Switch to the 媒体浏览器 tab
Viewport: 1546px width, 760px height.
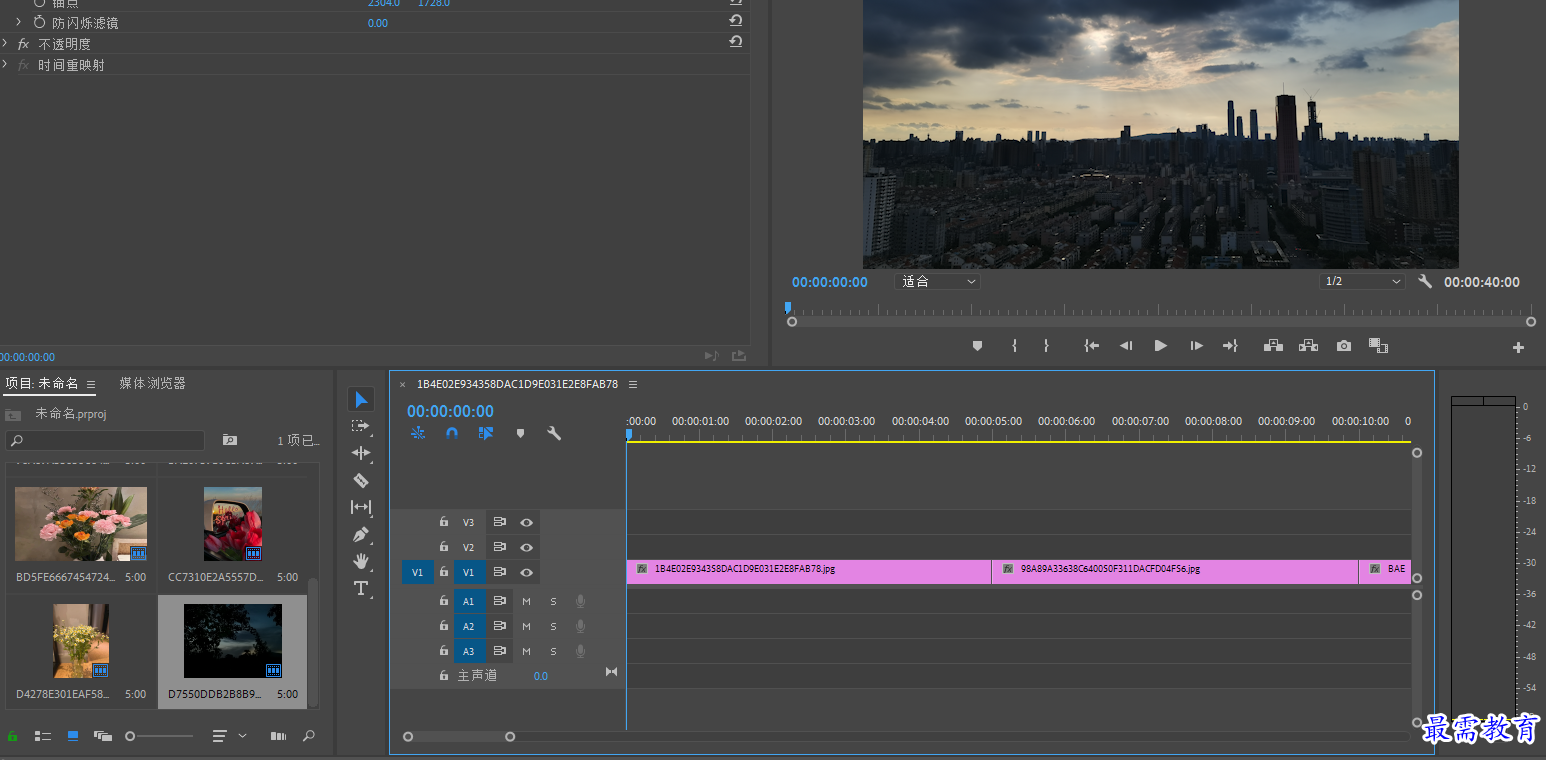pos(152,383)
